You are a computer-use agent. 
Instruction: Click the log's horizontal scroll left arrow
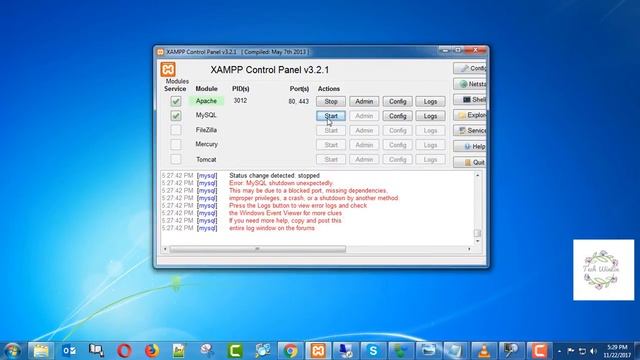(x=165, y=249)
